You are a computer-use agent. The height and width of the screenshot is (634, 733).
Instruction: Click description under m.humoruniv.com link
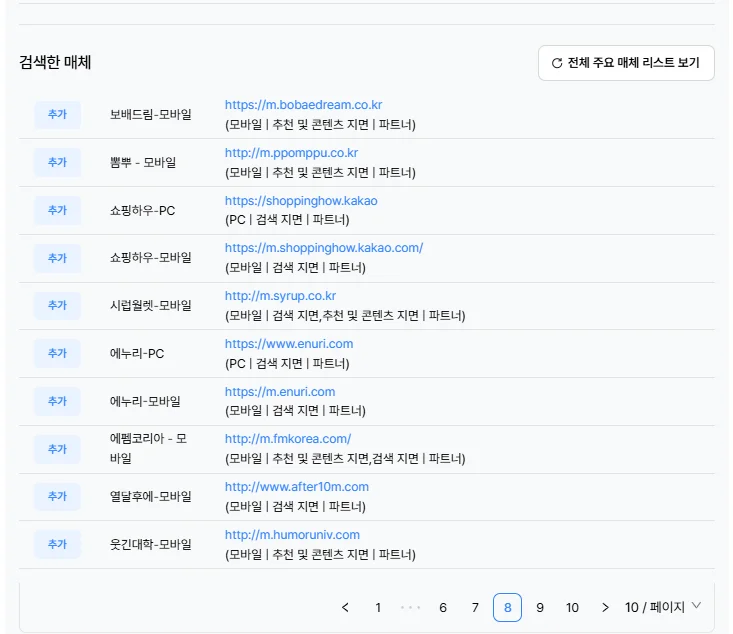click(x=320, y=555)
